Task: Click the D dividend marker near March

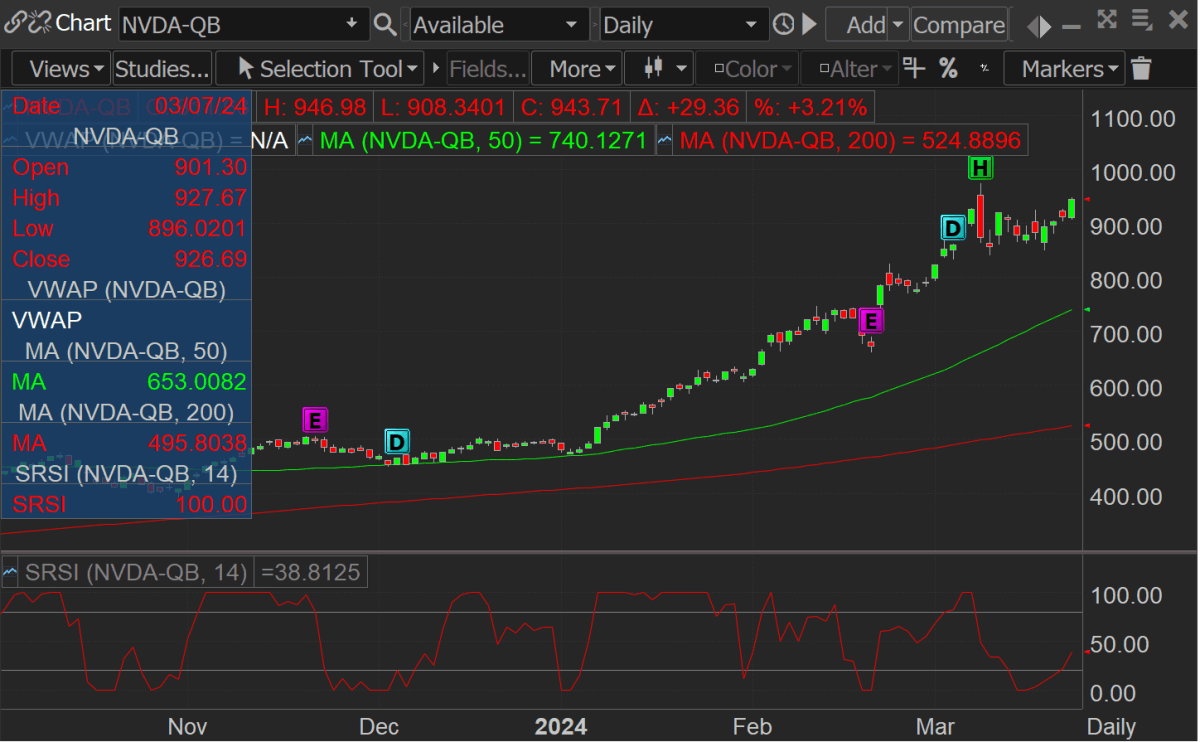Action: point(954,228)
